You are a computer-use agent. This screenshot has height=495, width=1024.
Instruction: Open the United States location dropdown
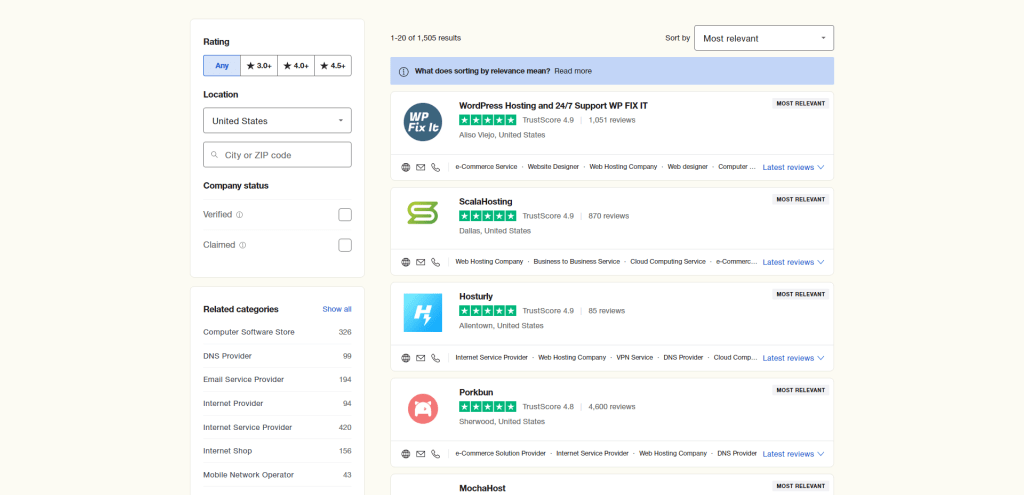click(x=278, y=121)
